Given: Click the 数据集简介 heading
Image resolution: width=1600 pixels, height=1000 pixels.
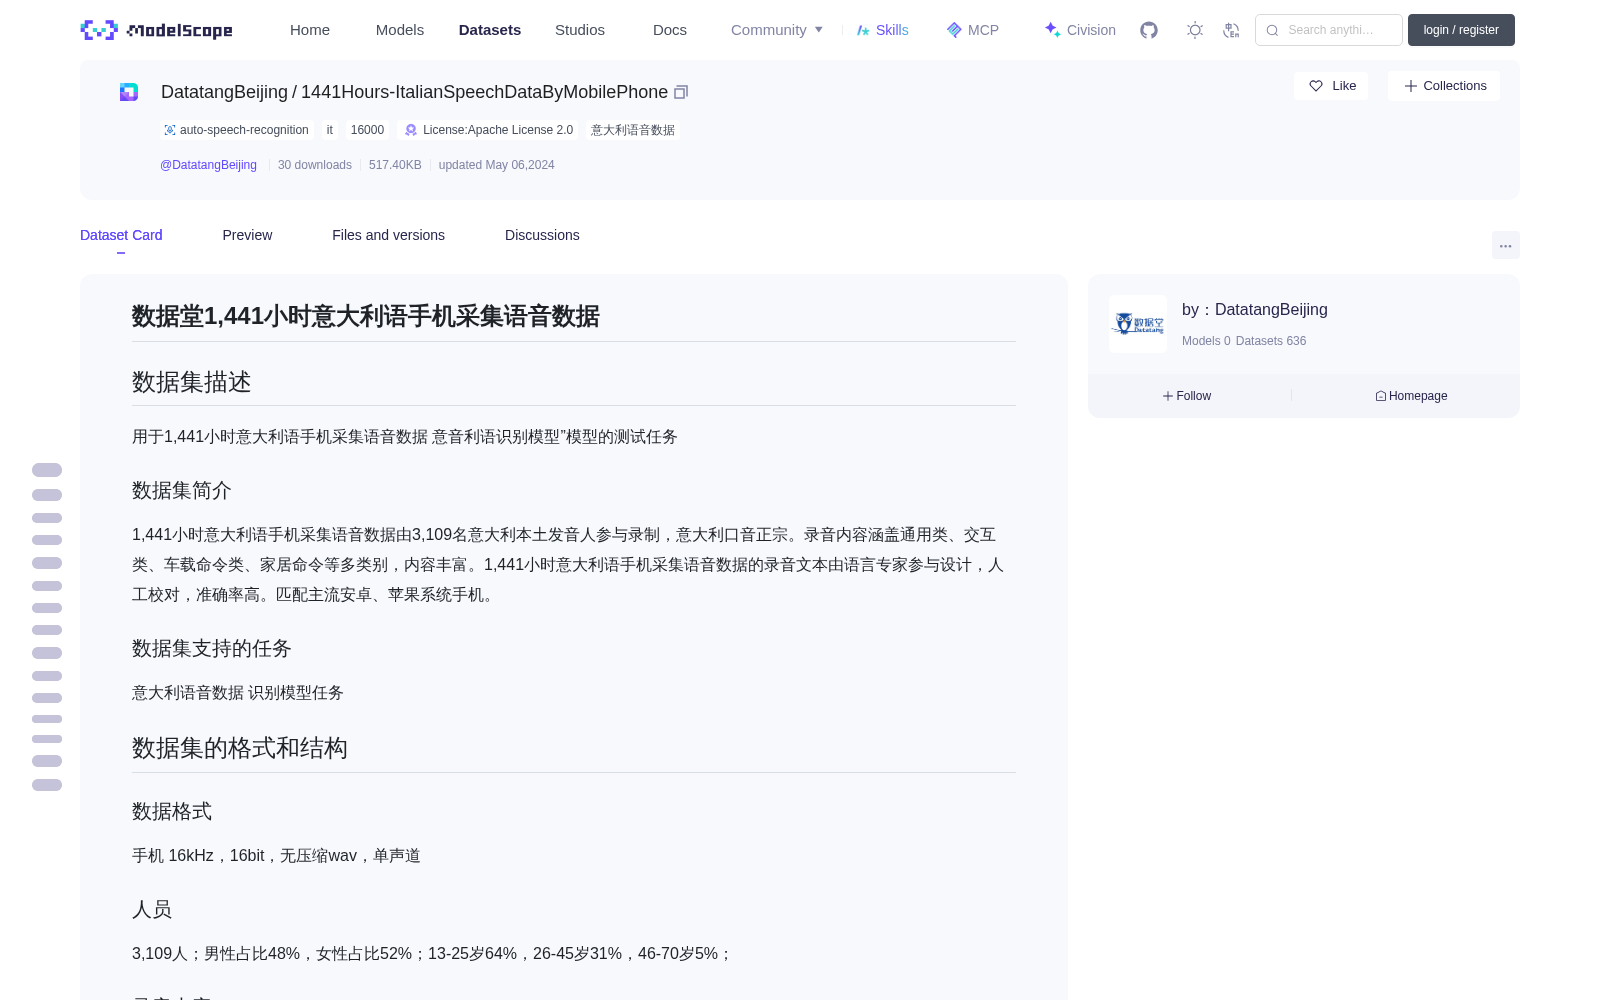Looking at the screenshot, I should click(182, 490).
